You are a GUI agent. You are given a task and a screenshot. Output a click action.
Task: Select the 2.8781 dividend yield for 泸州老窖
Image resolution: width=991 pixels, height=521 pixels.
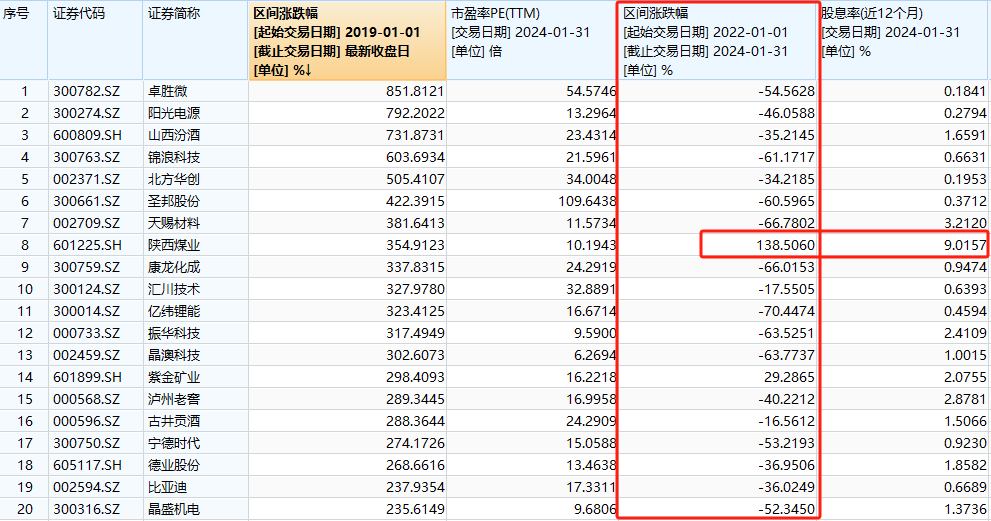coord(965,399)
